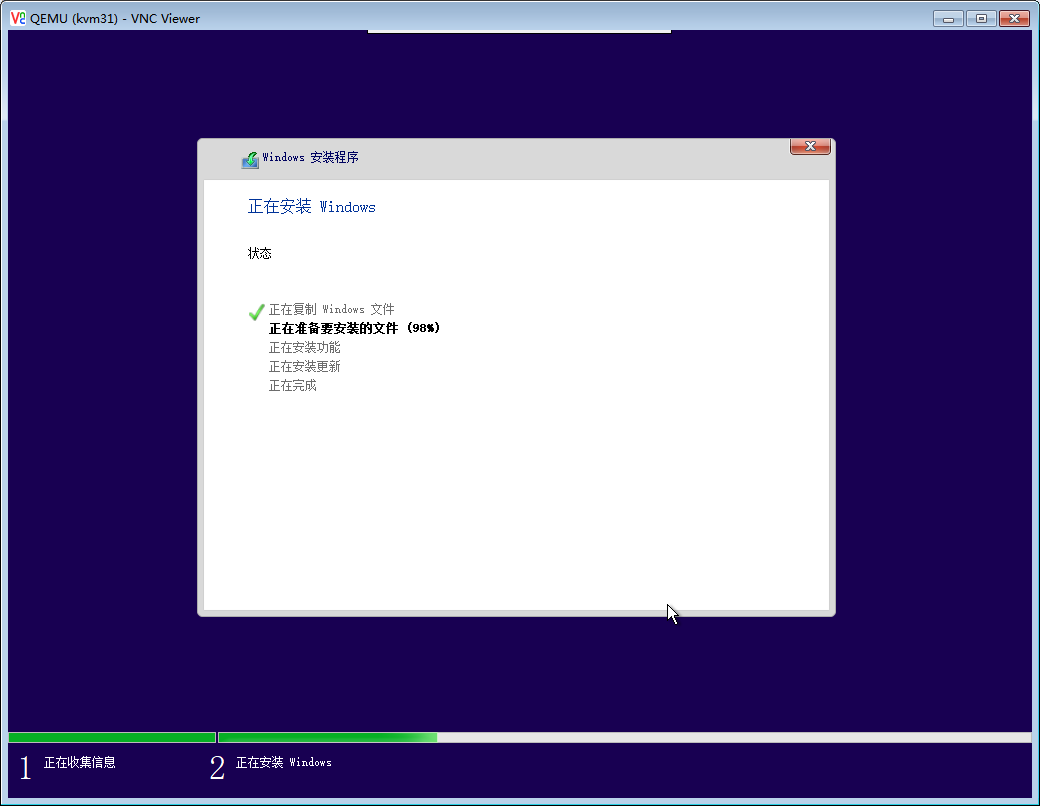1040x806 pixels.
Task: Select the 正在安装功能 step
Action: (304, 348)
